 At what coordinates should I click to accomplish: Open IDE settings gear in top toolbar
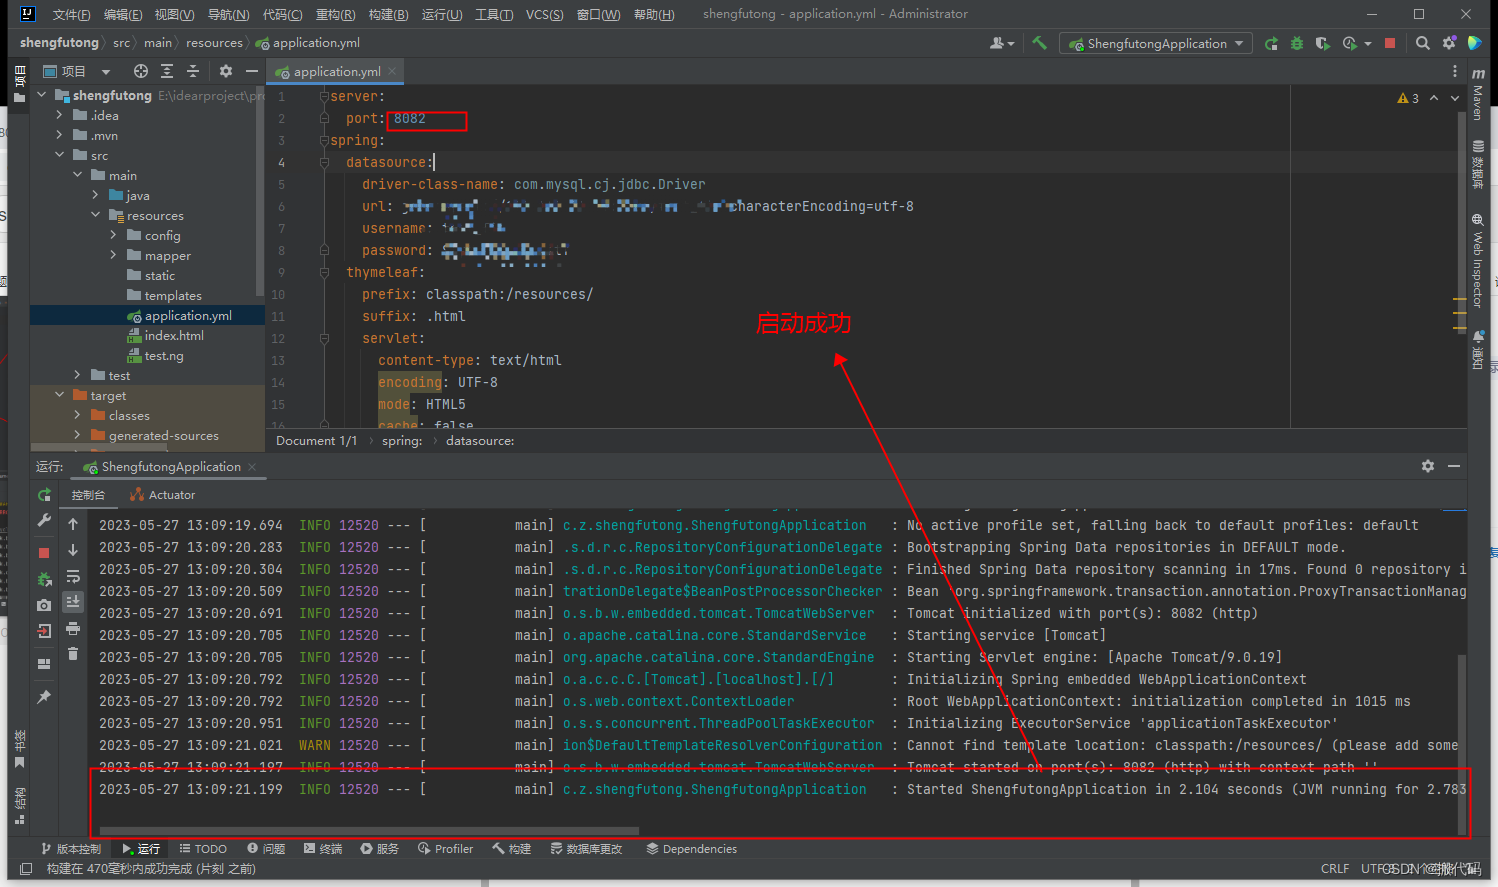[1449, 43]
